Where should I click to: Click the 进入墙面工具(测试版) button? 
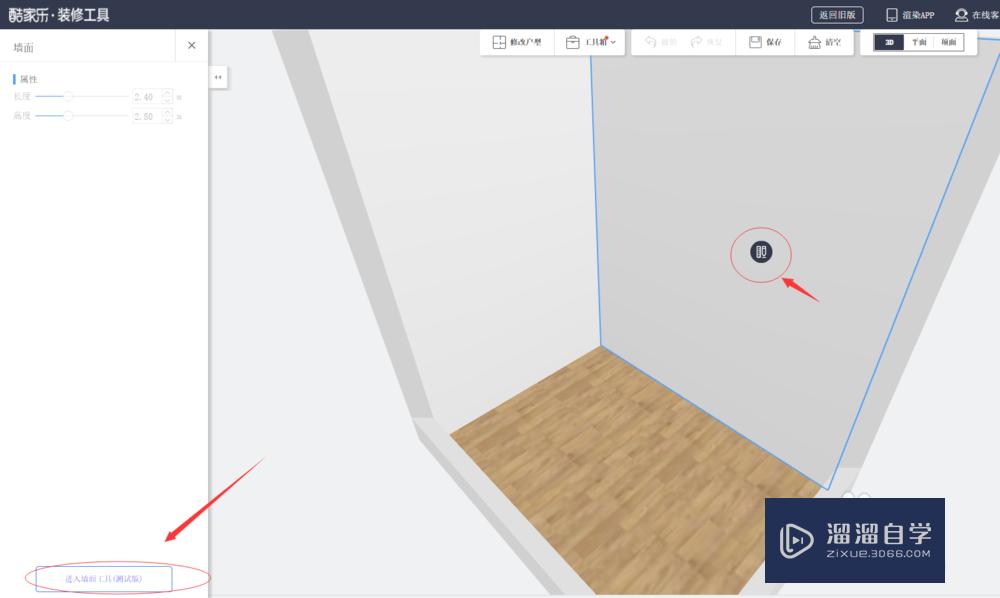tap(104, 579)
